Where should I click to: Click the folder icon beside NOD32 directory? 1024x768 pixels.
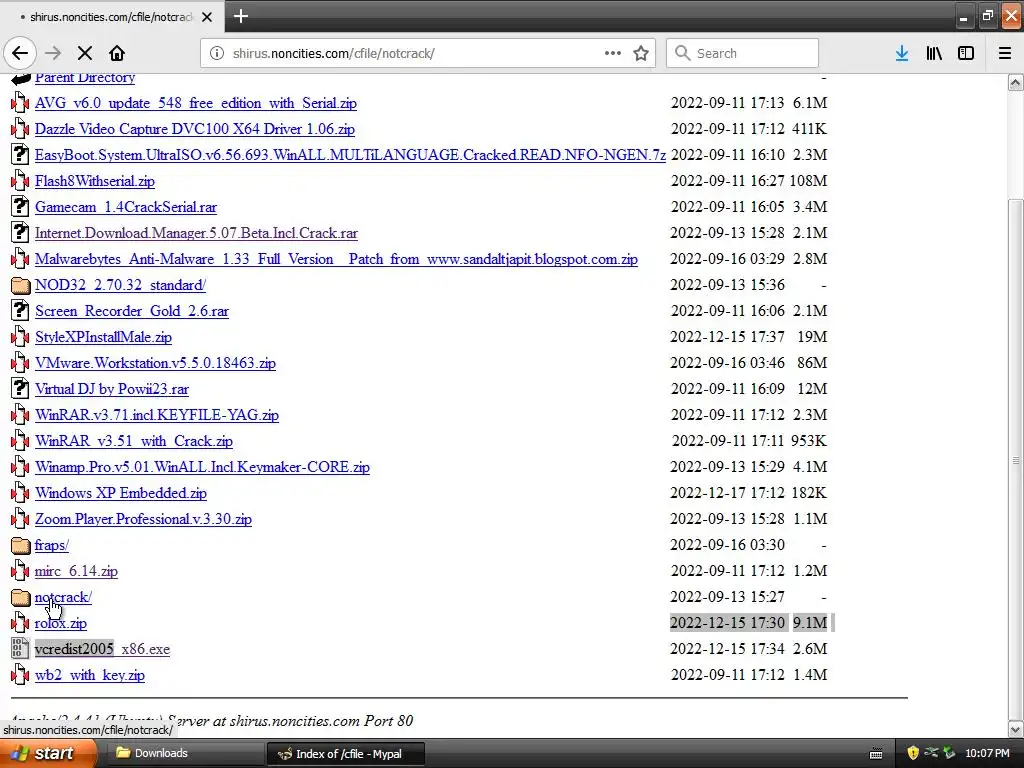21,285
